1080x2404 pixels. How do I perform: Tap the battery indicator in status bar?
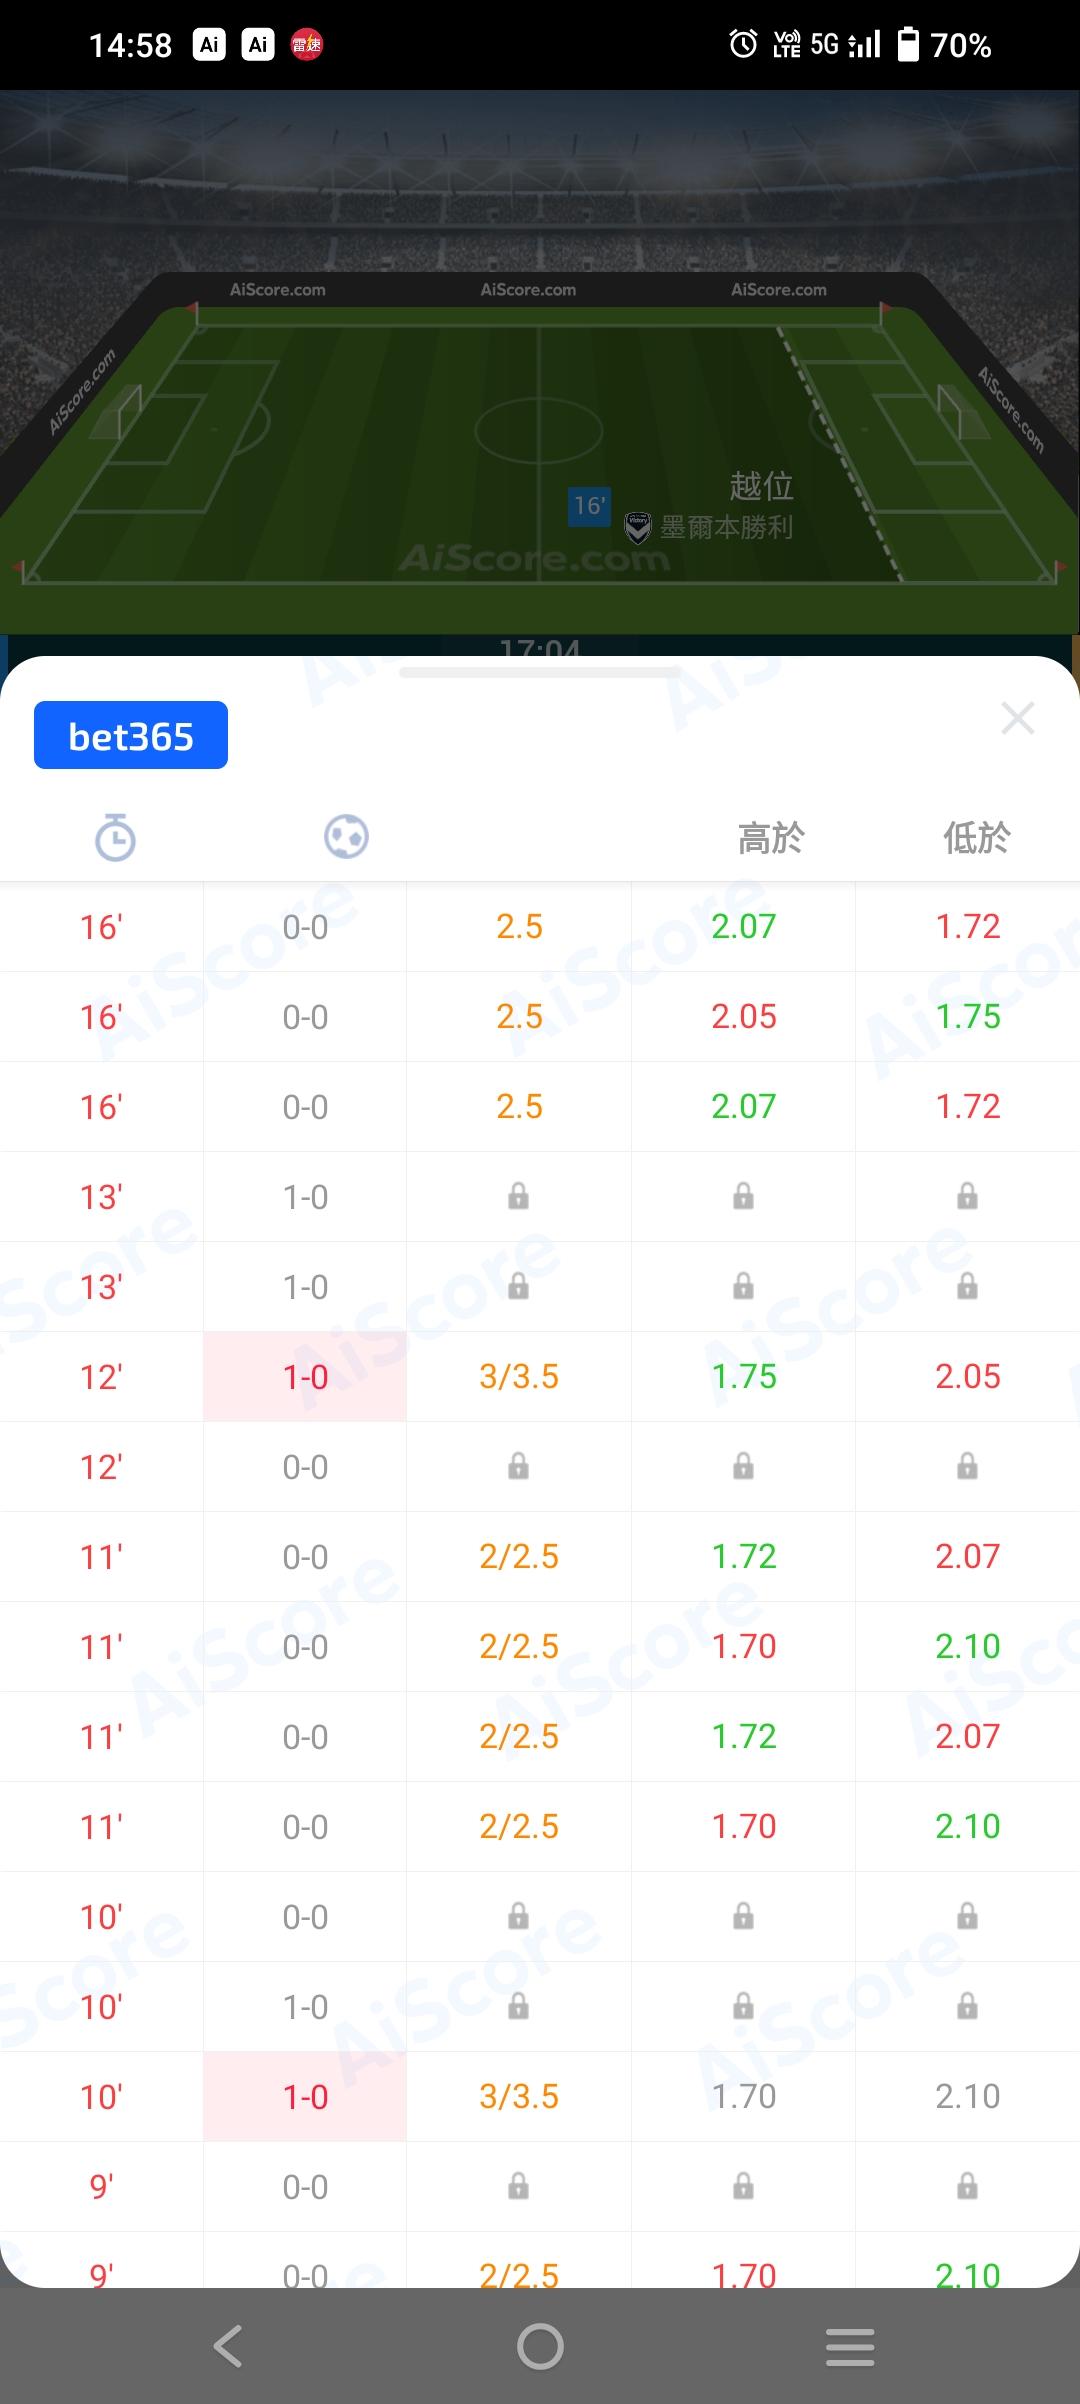pyautogui.click(x=908, y=44)
